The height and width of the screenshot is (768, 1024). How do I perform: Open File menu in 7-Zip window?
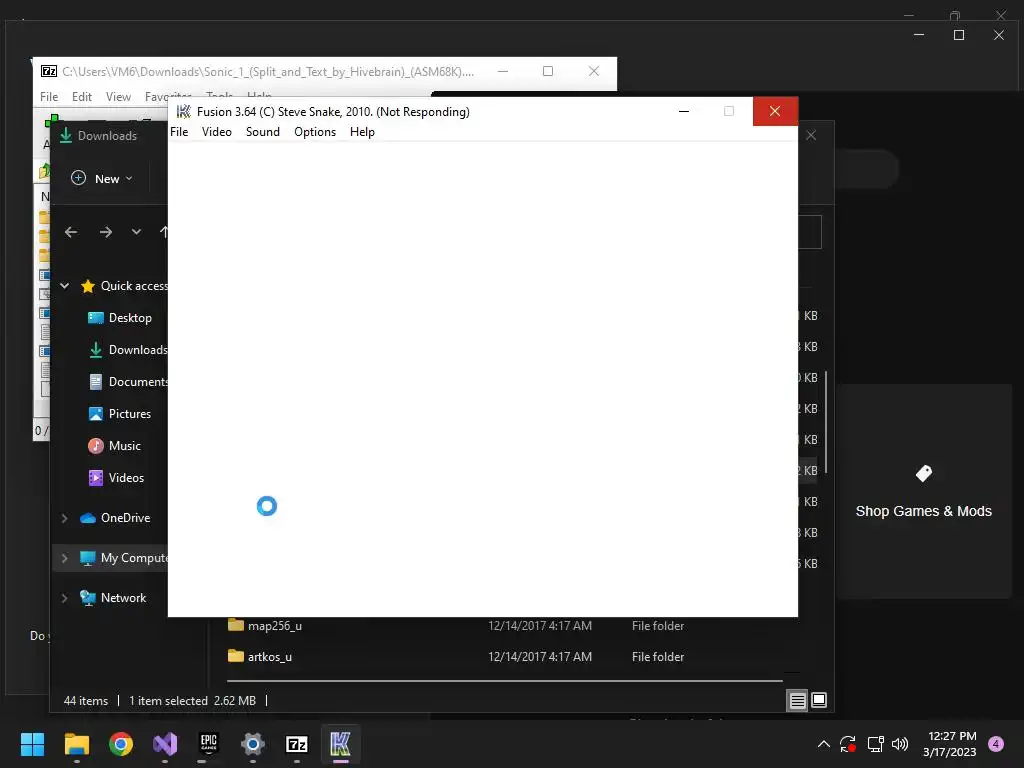pyautogui.click(x=49, y=97)
